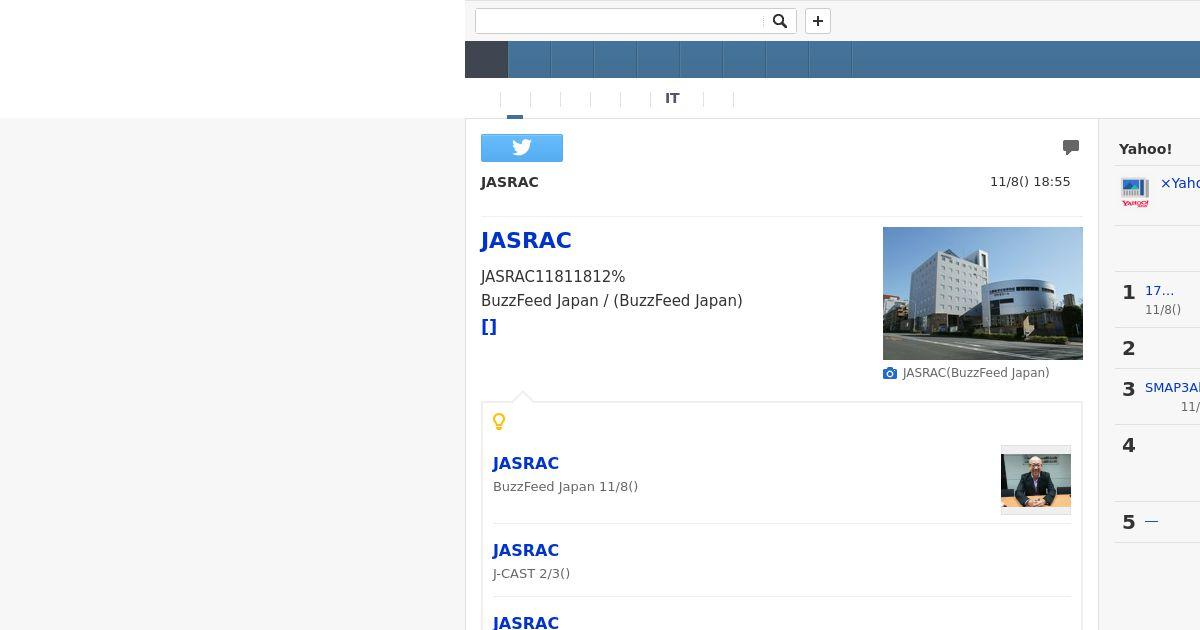Click the plus button beside search
This screenshot has height=630, width=1200.
point(818,21)
